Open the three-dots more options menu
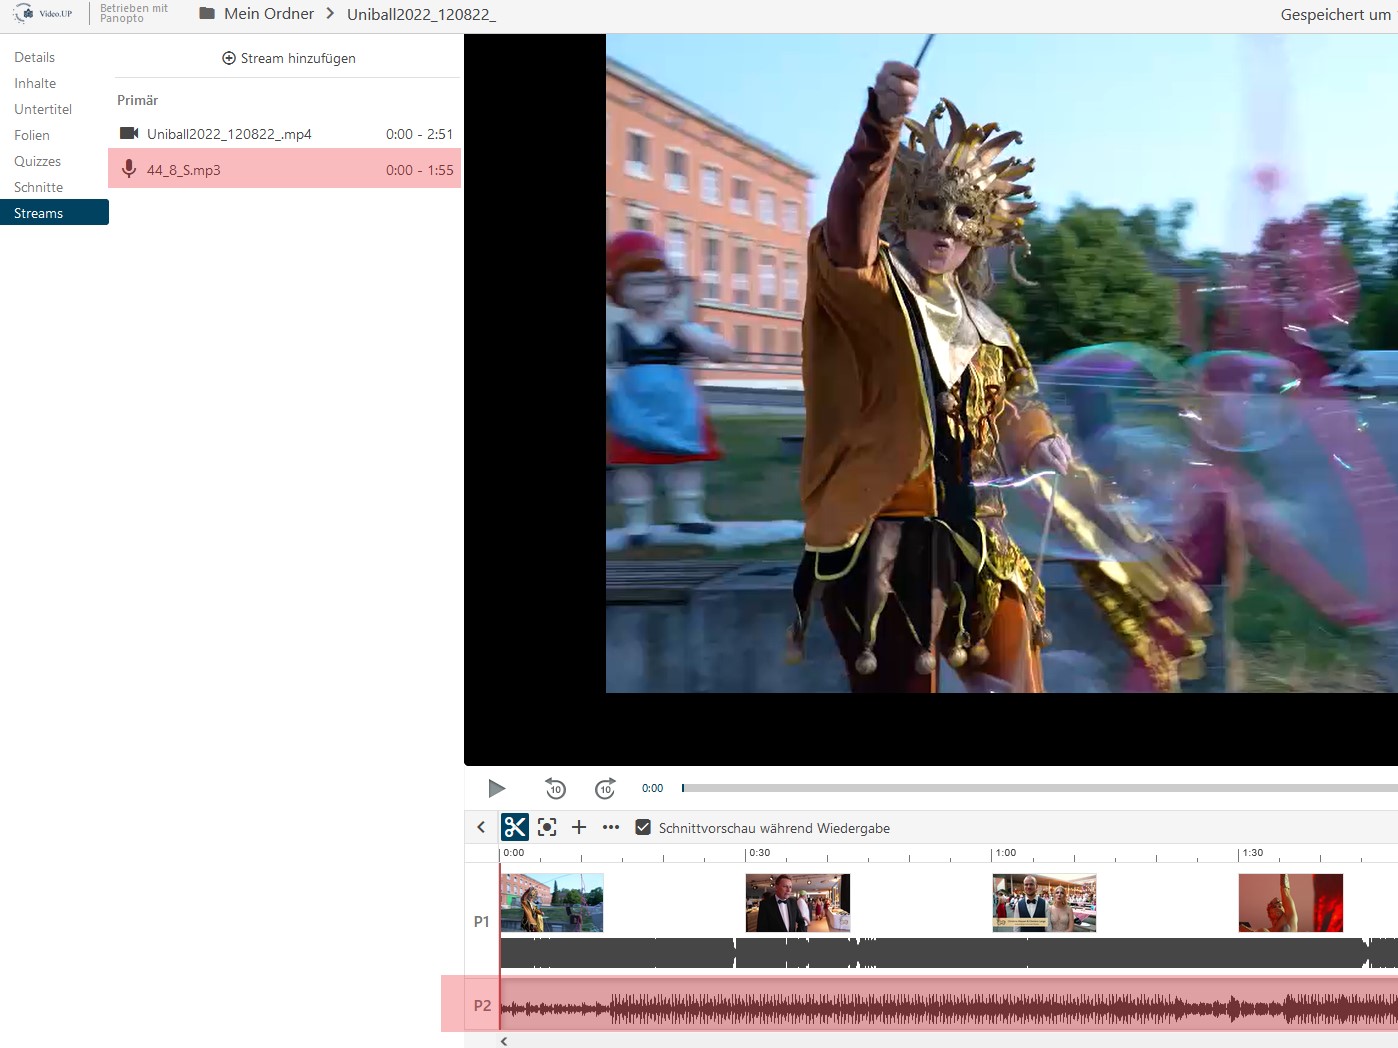This screenshot has width=1398, height=1048. point(611,827)
